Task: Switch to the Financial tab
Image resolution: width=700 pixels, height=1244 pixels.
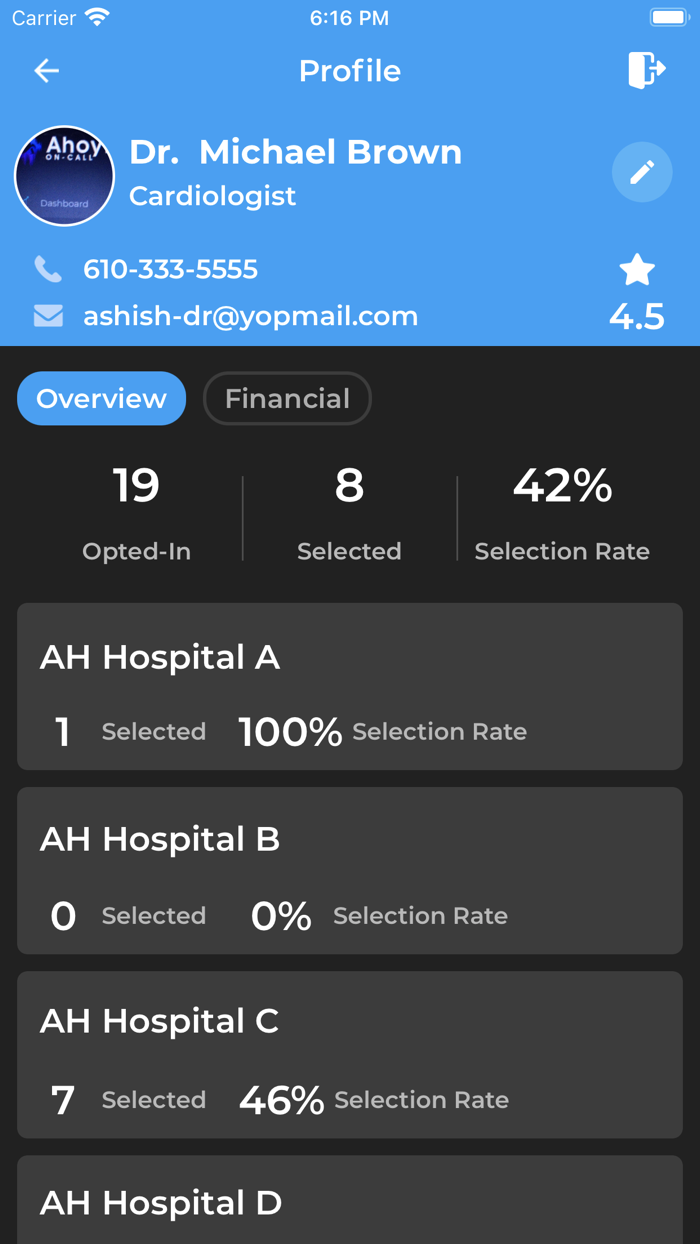Action: 287,398
